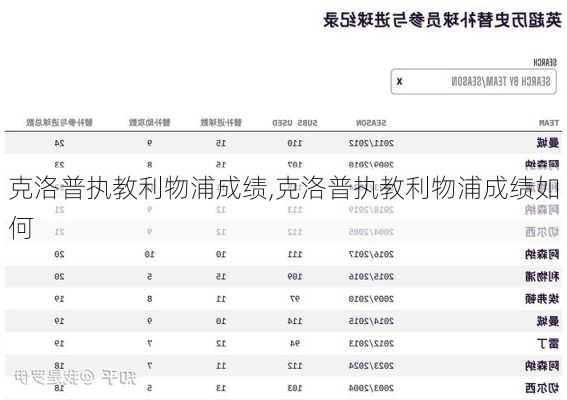Sort by the TEAM column header
Viewport: 567px width, 400px height.
[549, 123]
